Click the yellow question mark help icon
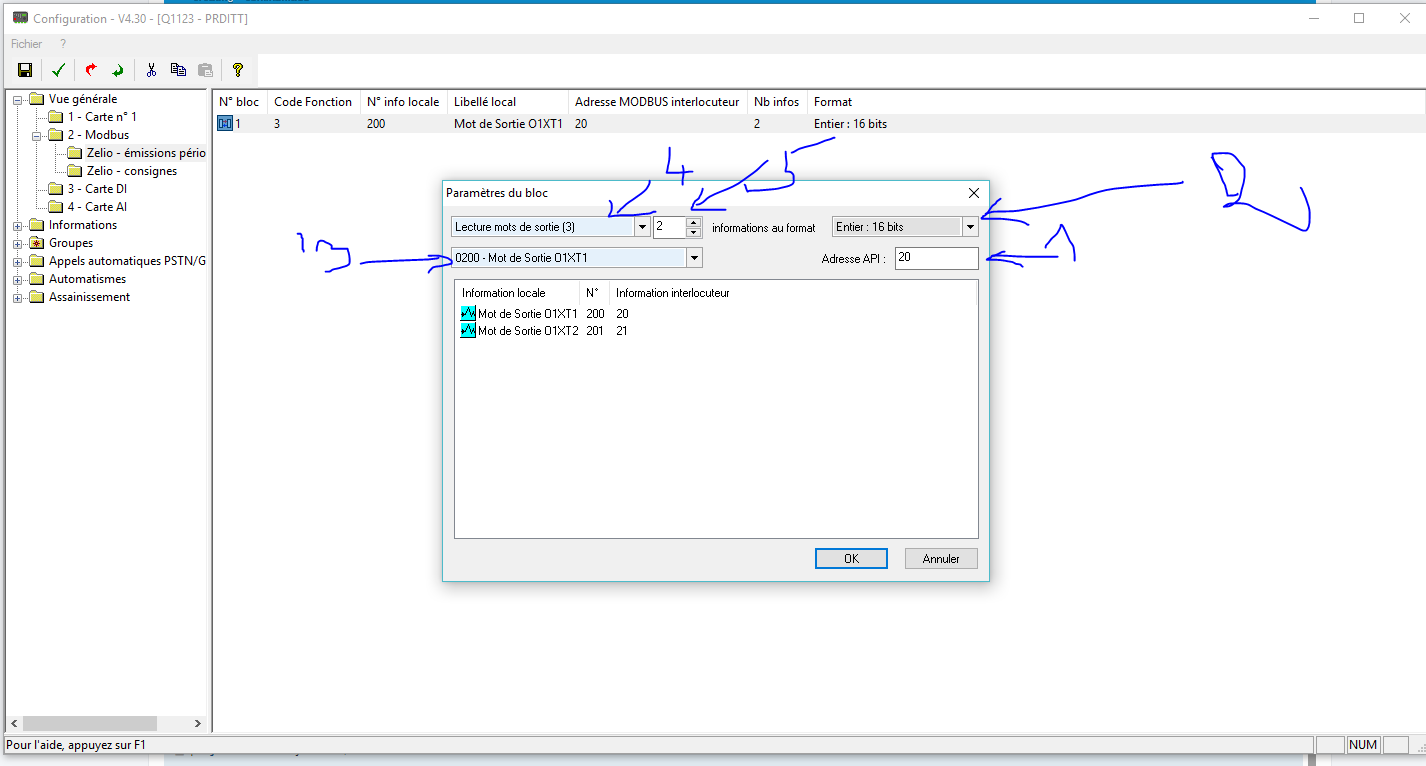 tap(237, 70)
